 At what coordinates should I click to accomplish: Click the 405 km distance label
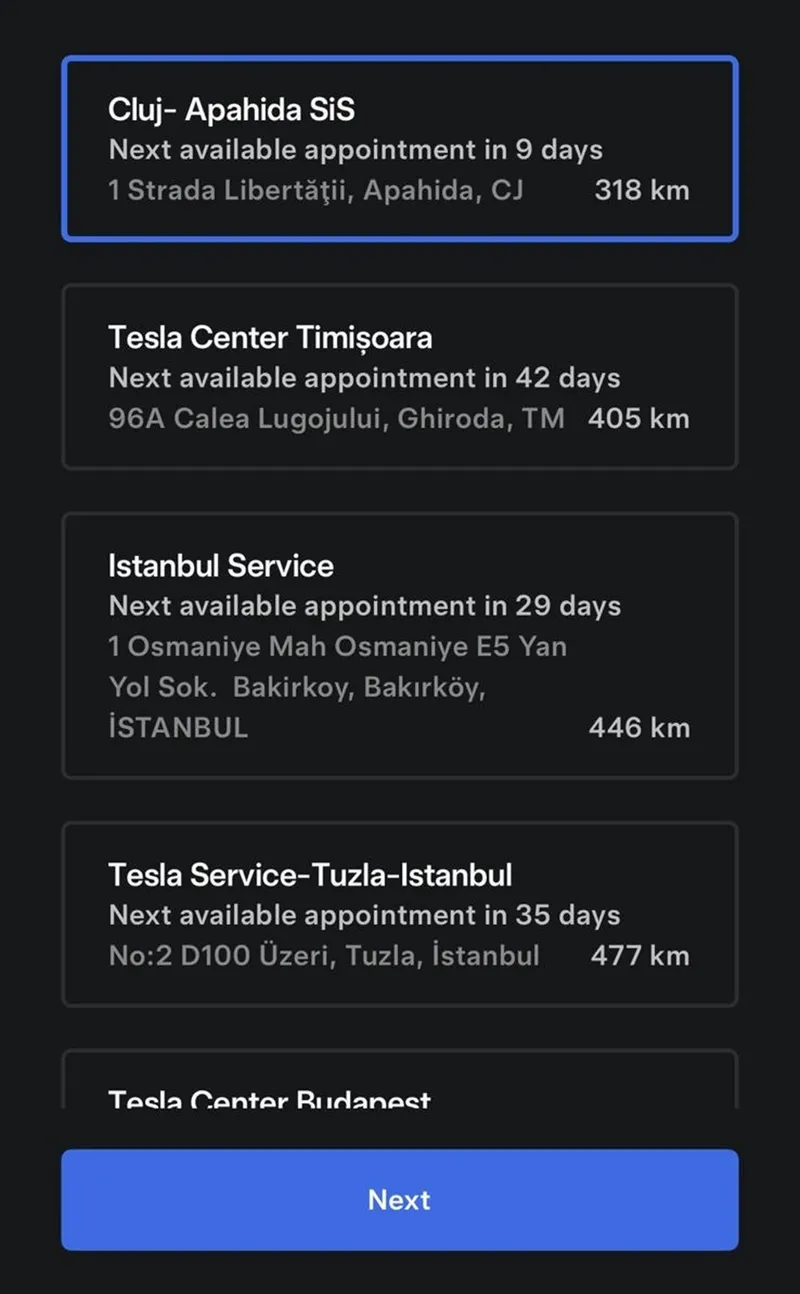(x=639, y=418)
